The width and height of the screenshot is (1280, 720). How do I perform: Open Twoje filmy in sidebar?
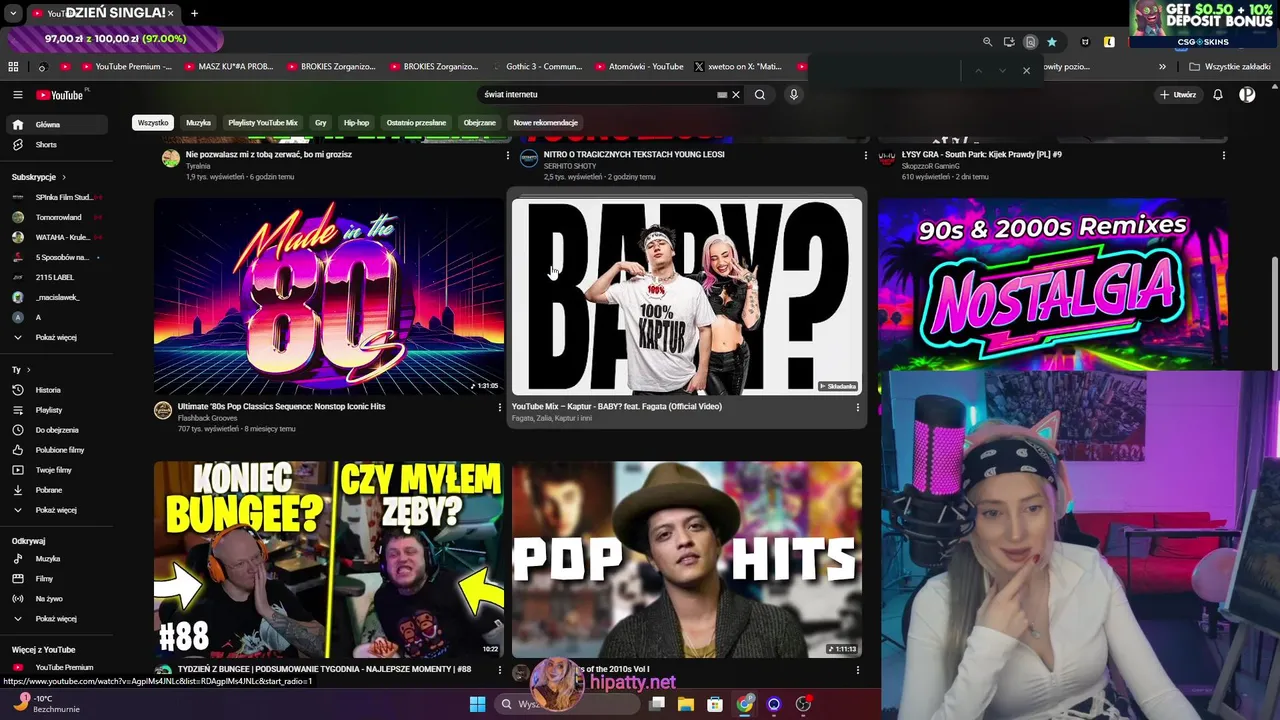(57, 470)
